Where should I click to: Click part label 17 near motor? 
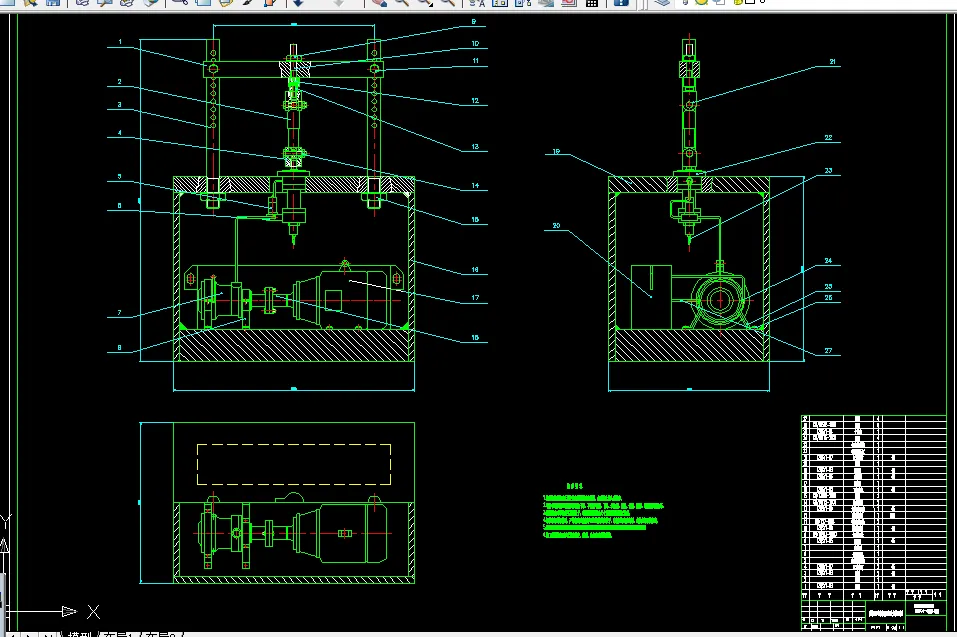(475, 298)
